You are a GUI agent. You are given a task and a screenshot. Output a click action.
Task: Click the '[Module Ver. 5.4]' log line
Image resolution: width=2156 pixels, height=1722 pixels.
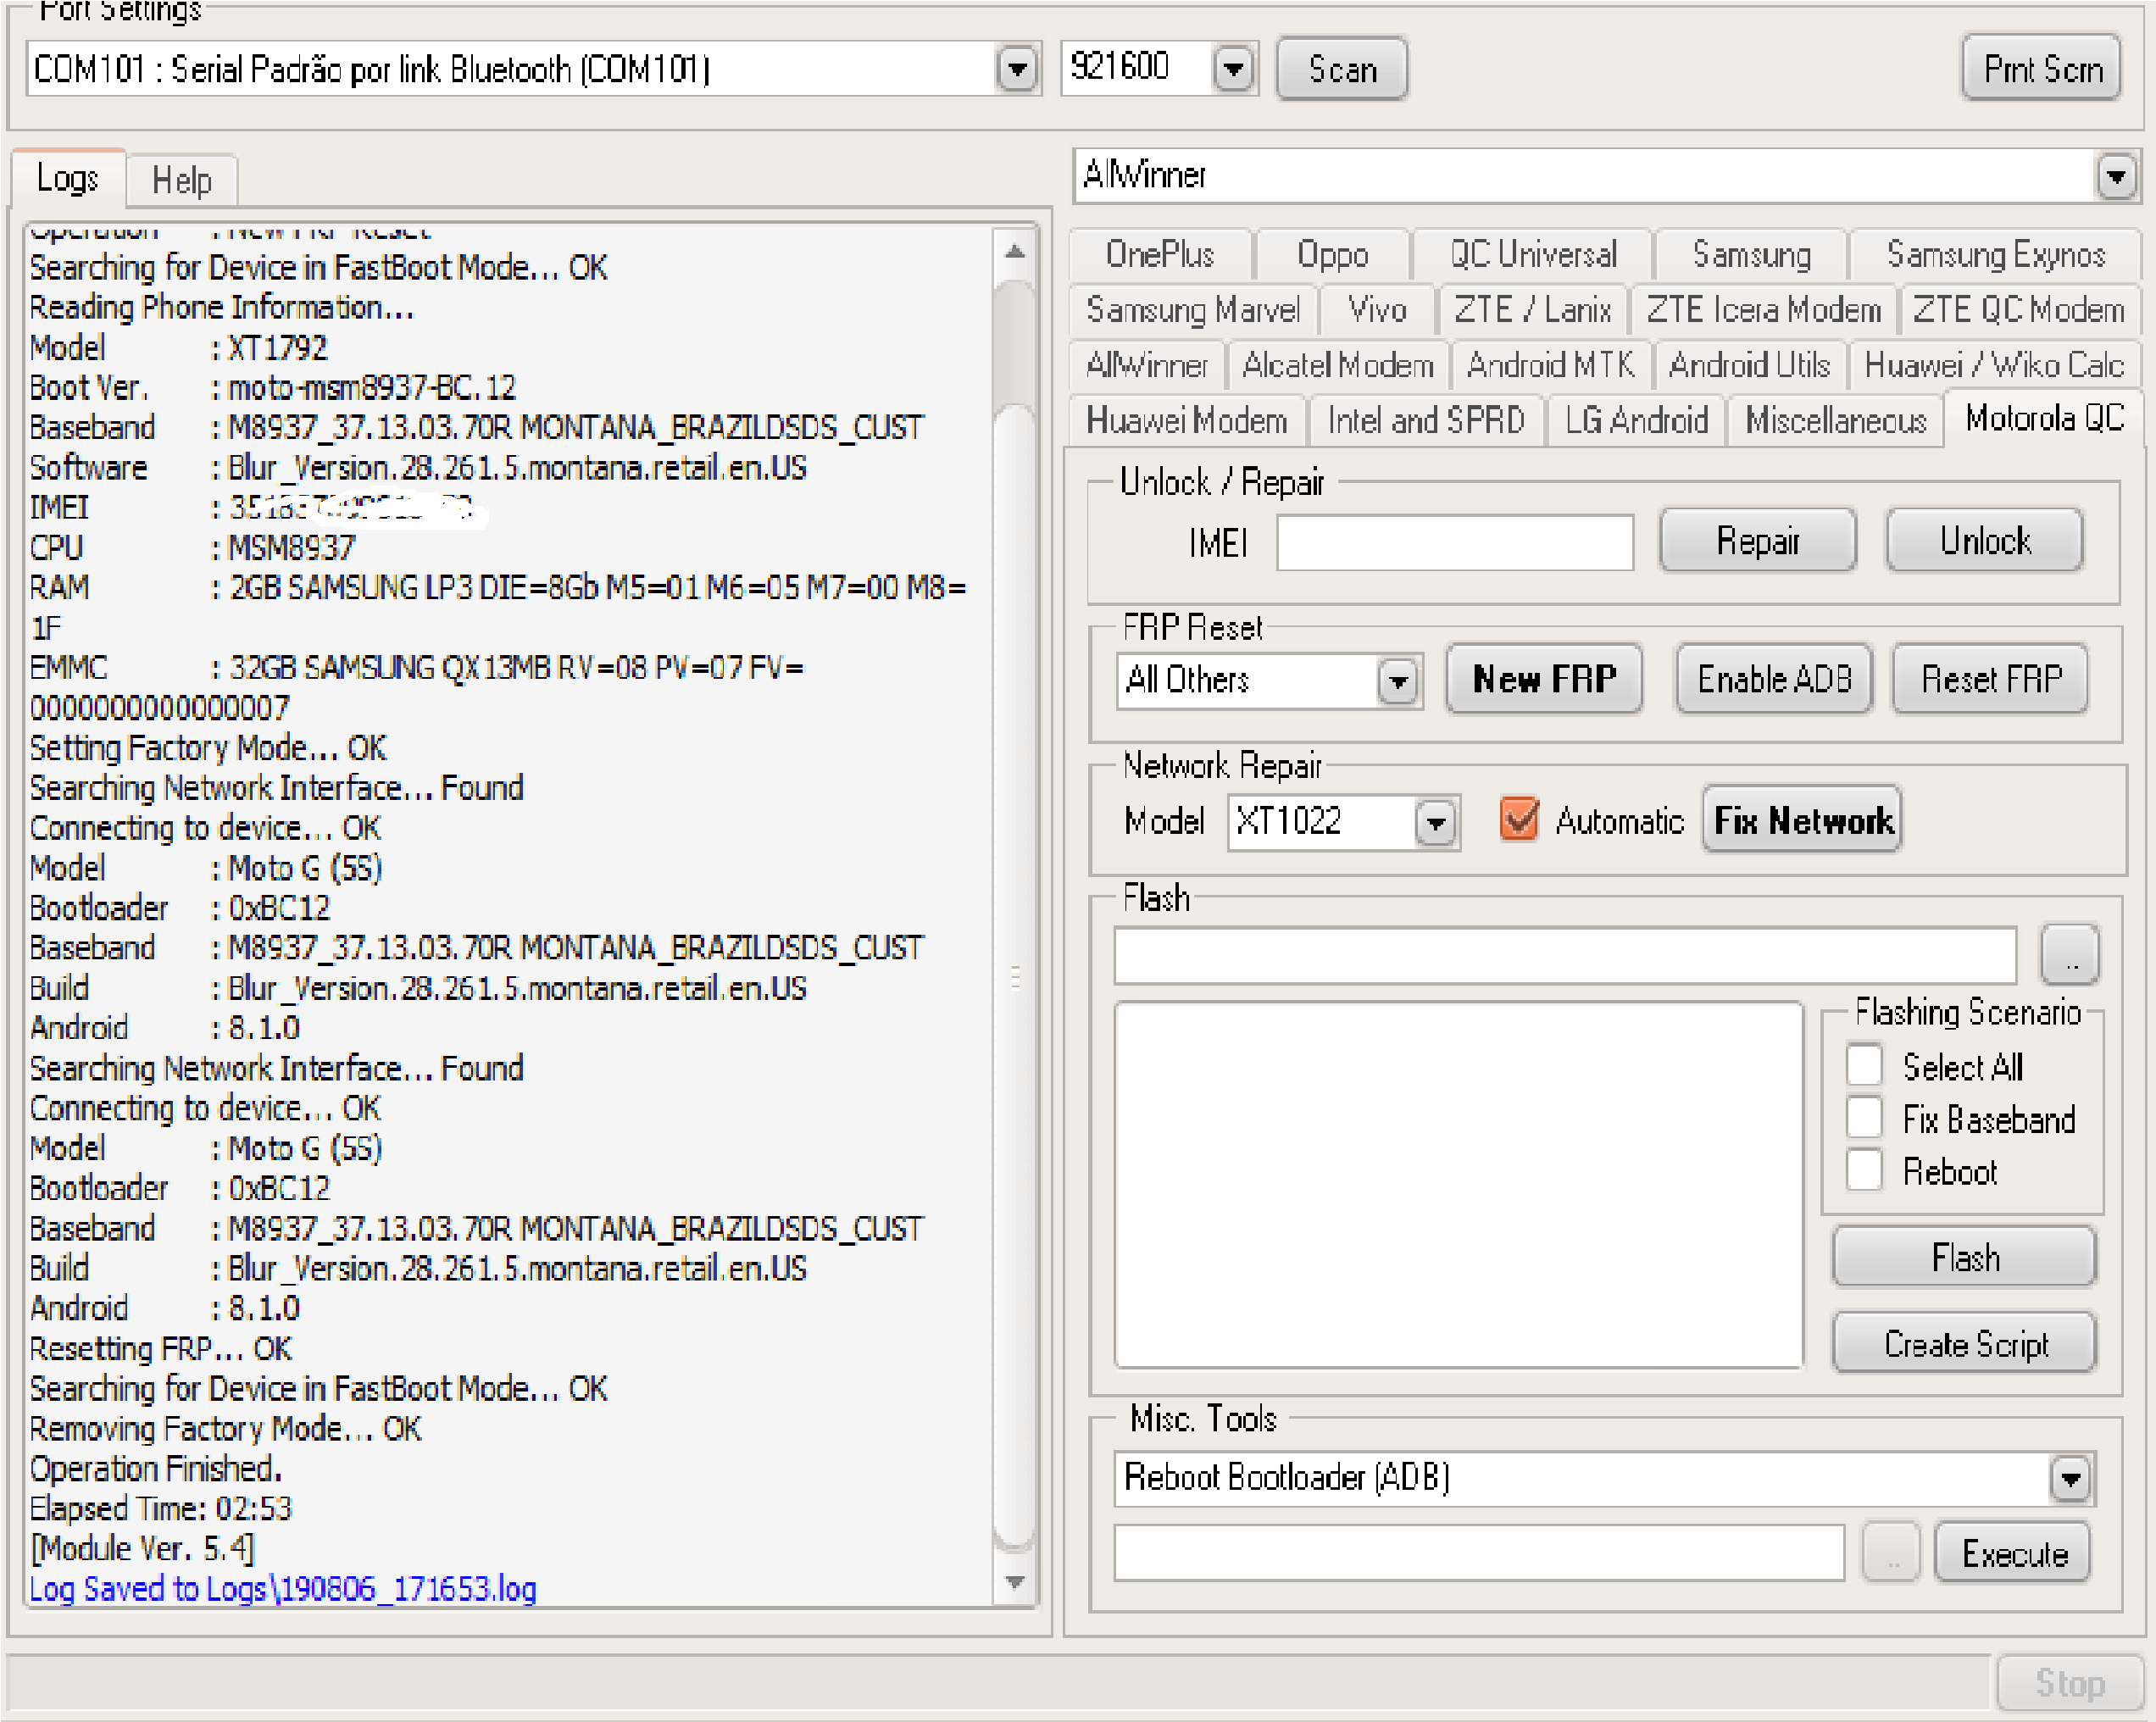coord(142,1548)
